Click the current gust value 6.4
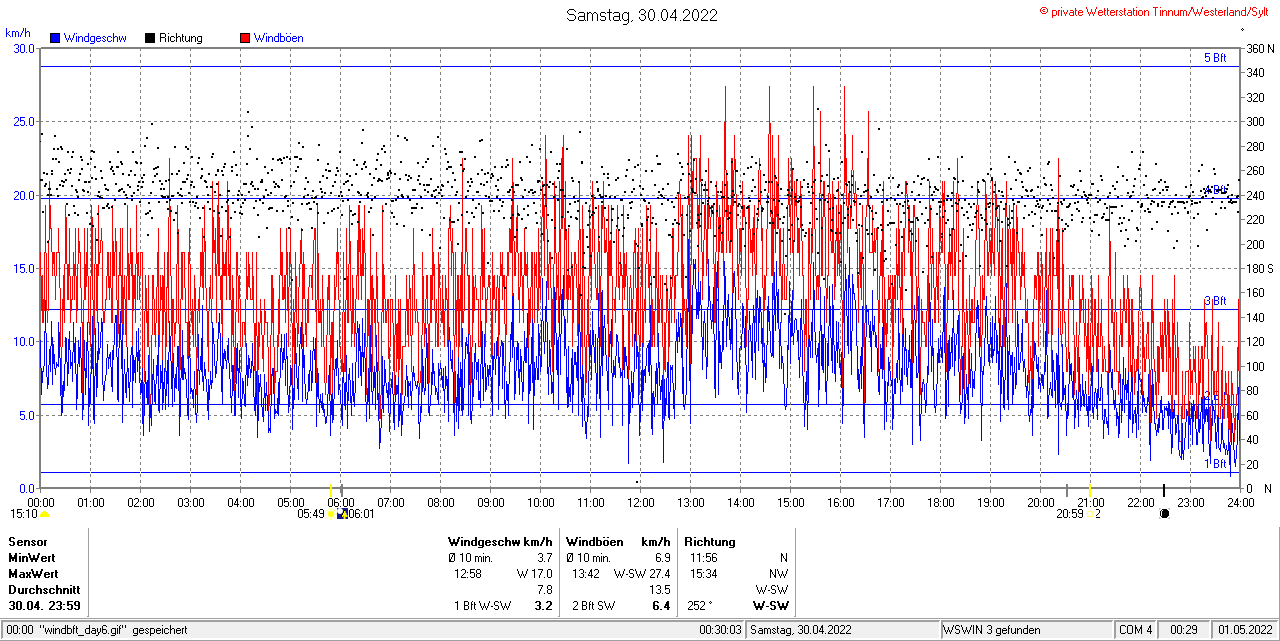This screenshot has width=1280, height=641. coord(661,605)
